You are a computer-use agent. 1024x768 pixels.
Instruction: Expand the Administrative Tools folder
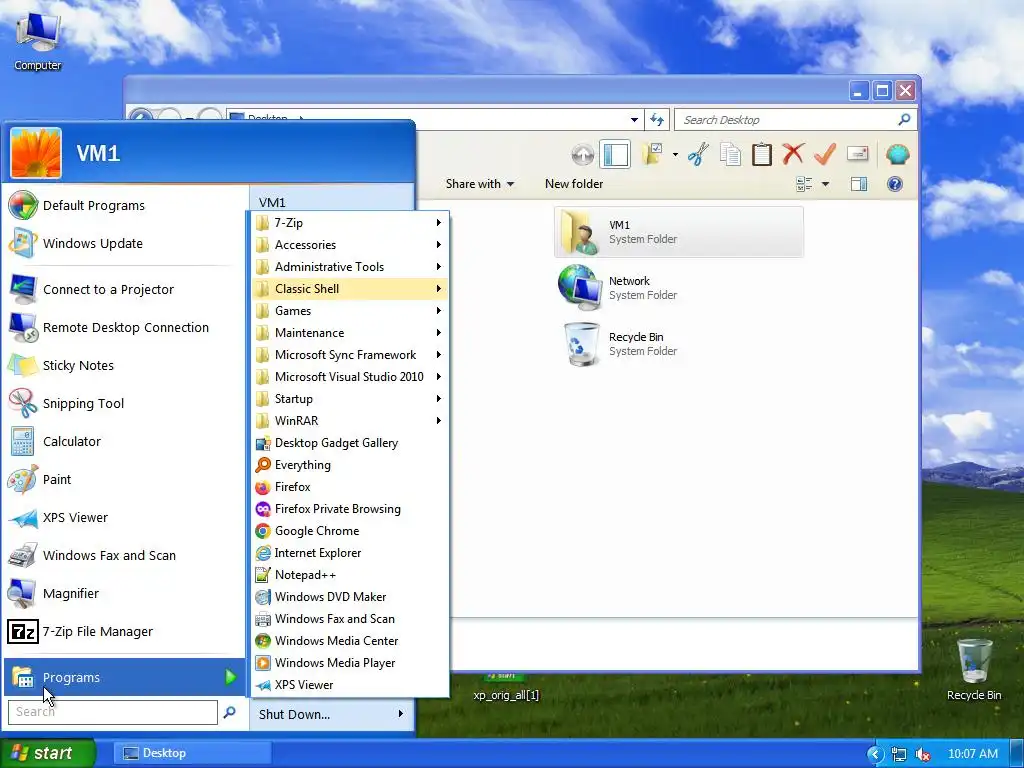click(x=350, y=266)
